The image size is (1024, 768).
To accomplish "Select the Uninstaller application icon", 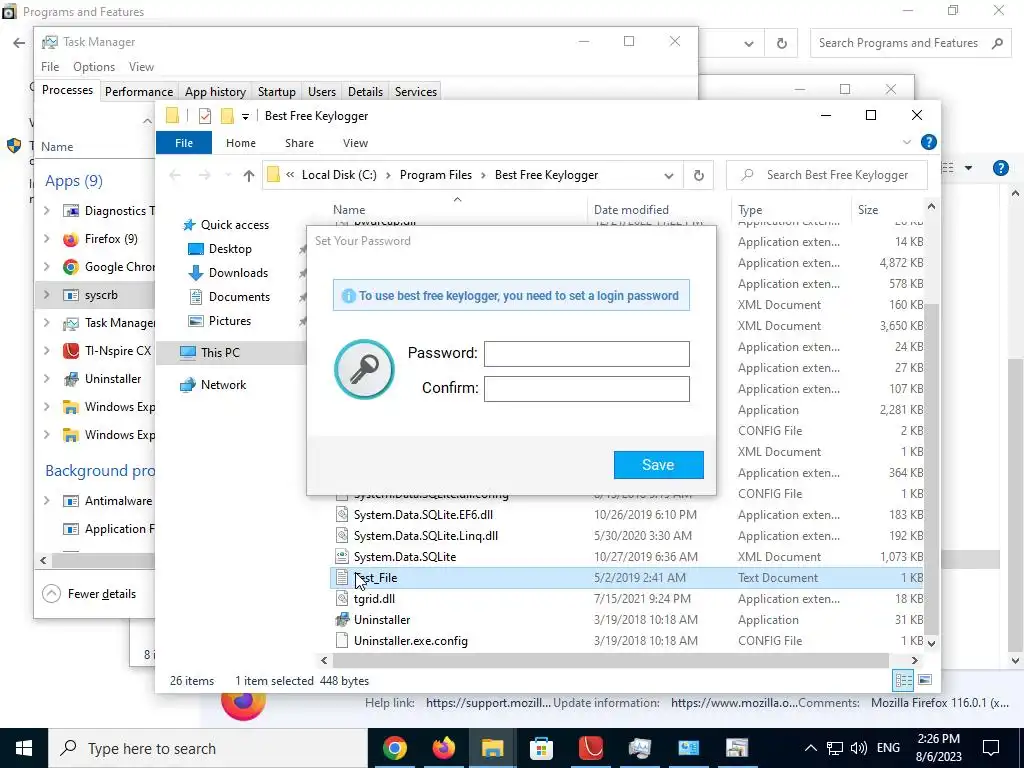I will click(x=342, y=619).
